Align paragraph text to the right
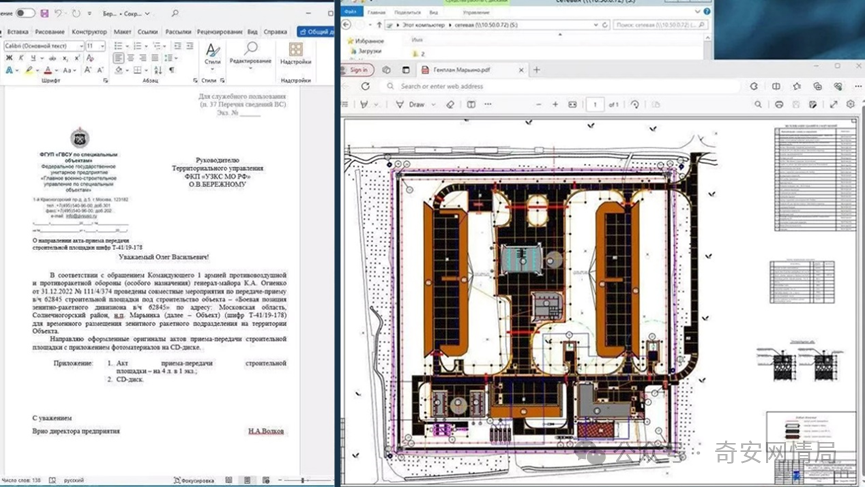The height and width of the screenshot is (487, 865). 143,58
